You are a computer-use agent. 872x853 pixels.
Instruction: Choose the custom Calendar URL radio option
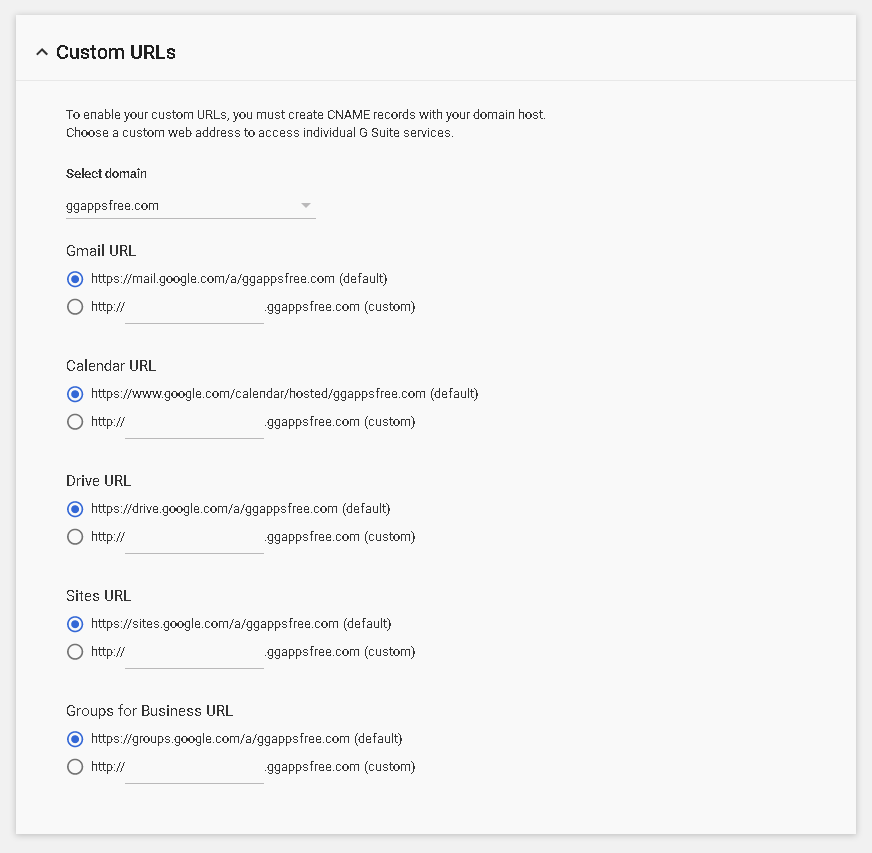75,422
